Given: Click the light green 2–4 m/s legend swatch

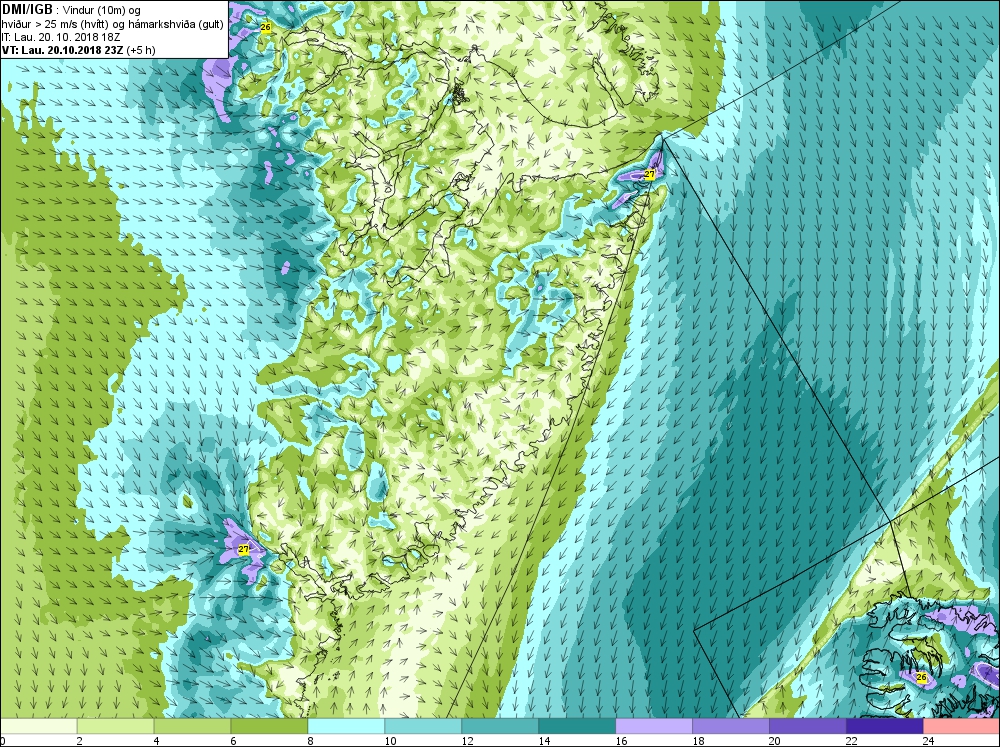Looking at the screenshot, I should coord(115,727).
